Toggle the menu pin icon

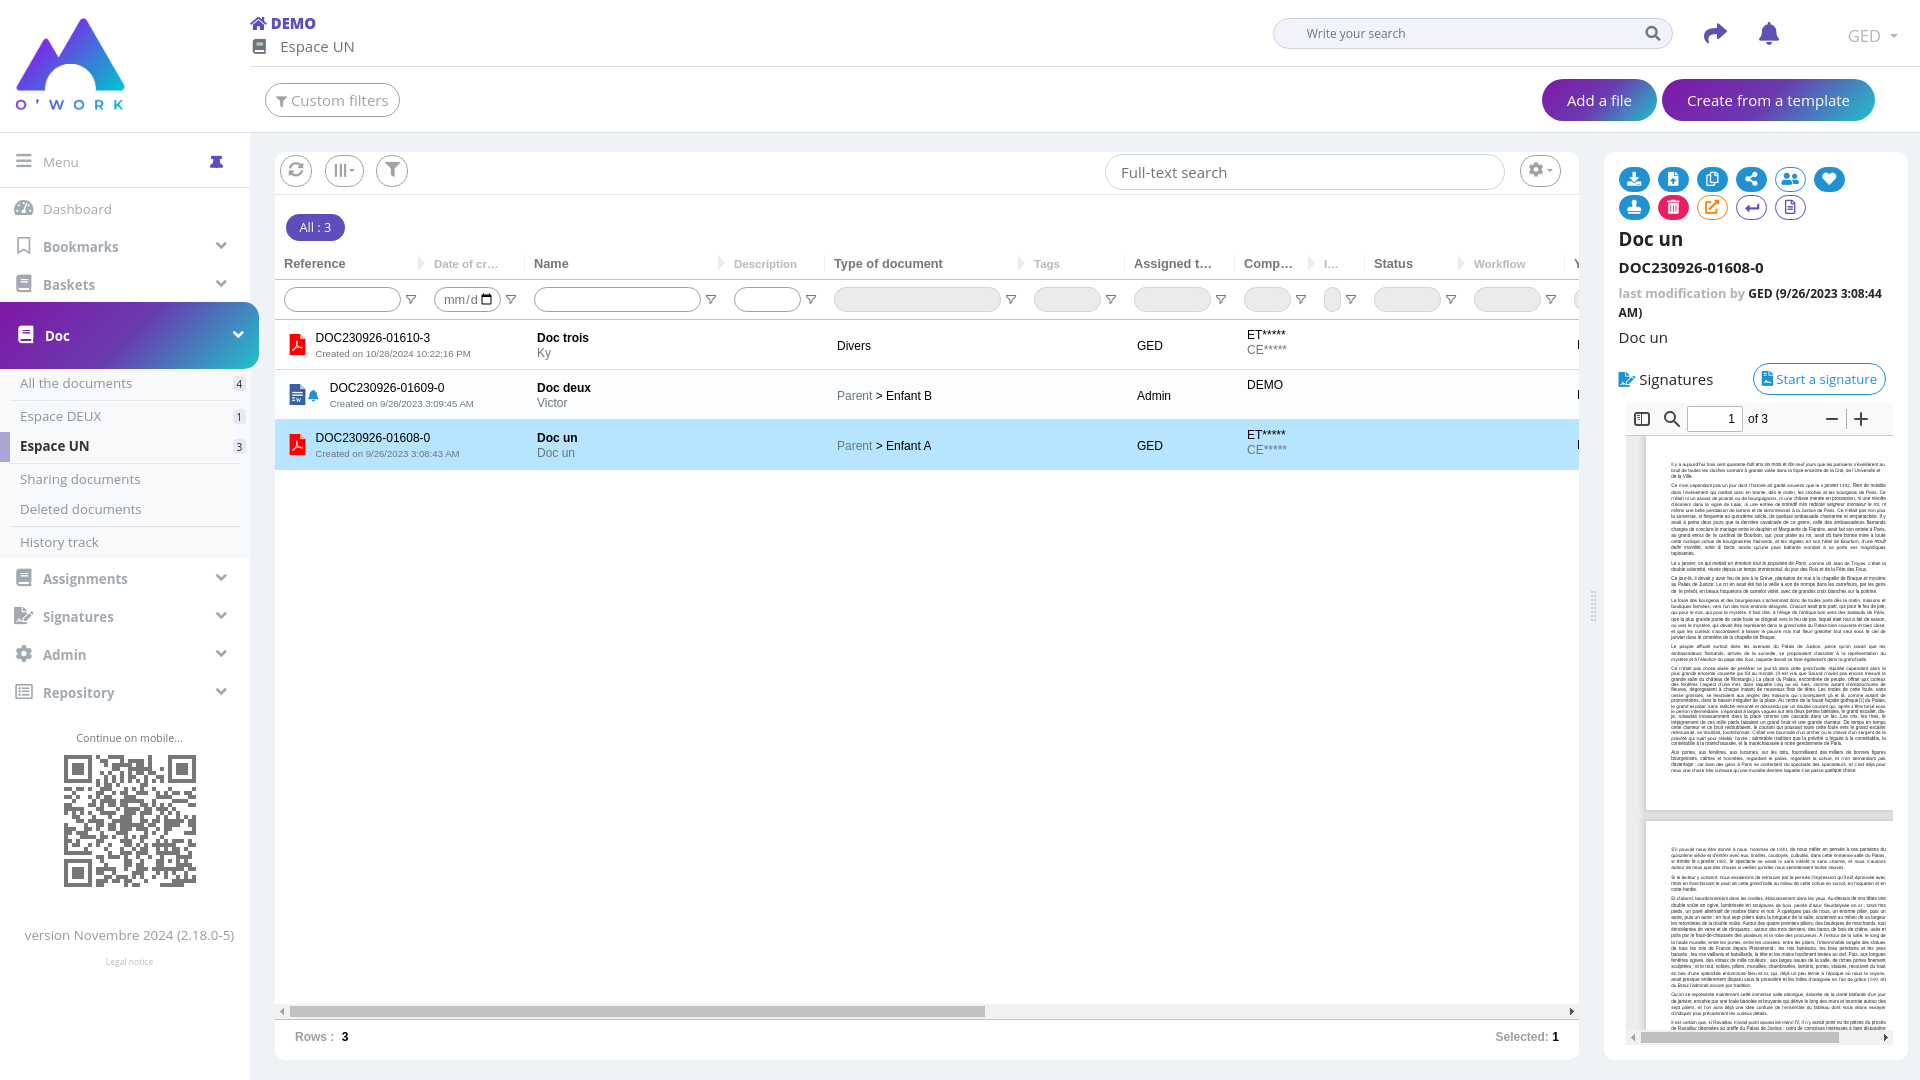pyautogui.click(x=216, y=162)
